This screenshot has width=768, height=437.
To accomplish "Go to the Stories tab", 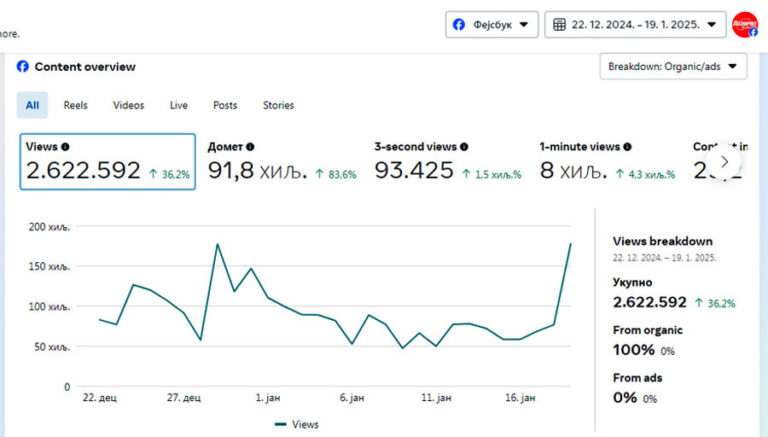I will tap(278, 105).
